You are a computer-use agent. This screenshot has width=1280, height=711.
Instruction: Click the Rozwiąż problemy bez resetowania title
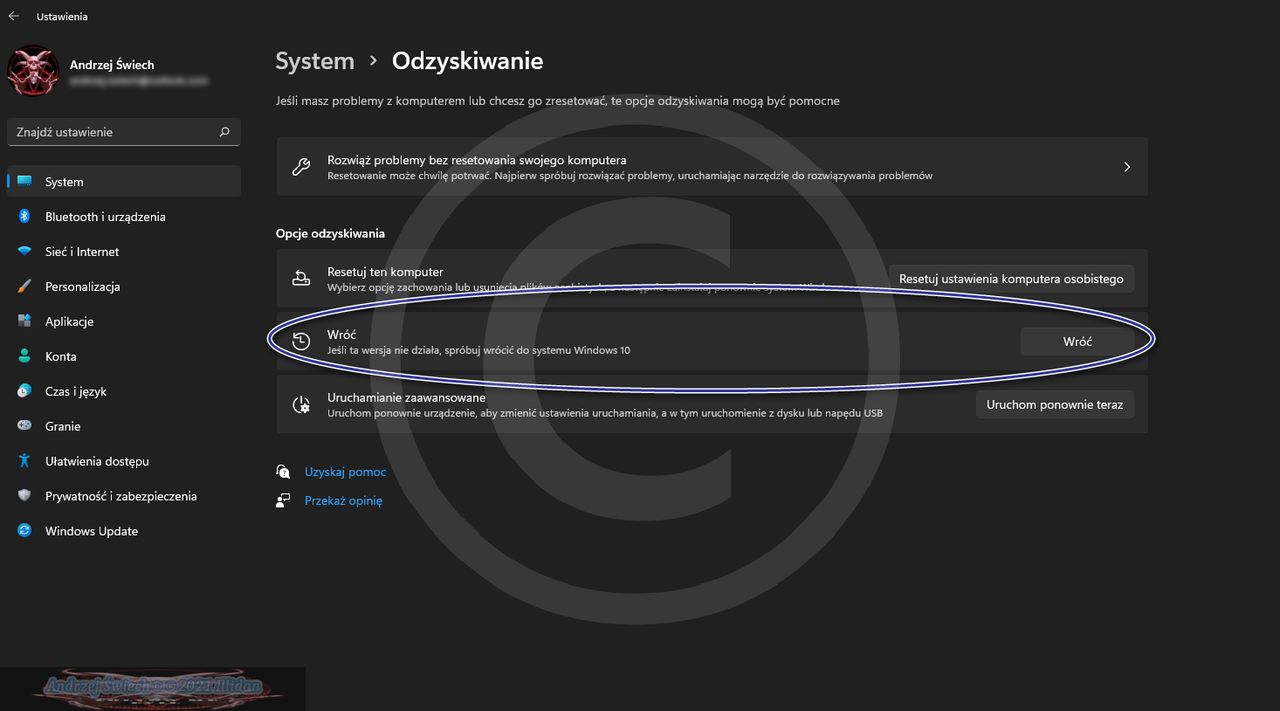pyautogui.click(x=477, y=160)
